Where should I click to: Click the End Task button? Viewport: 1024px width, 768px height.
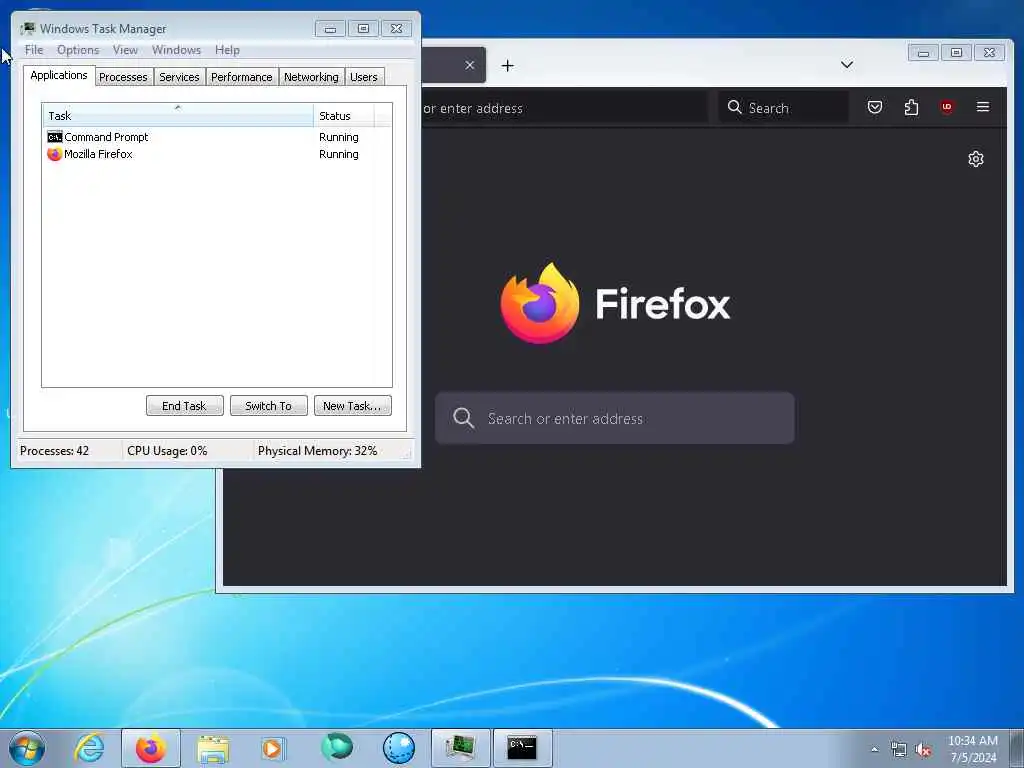coord(184,406)
